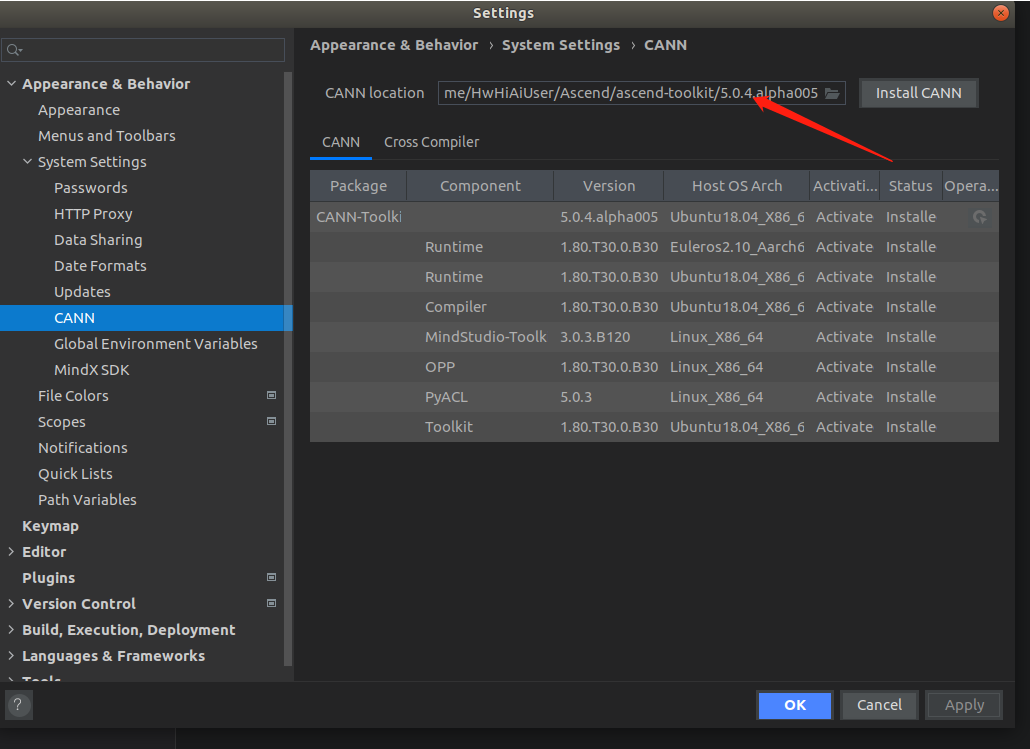Click the search magnifier in settings search
1030x749 pixels.
[x=14, y=48]
